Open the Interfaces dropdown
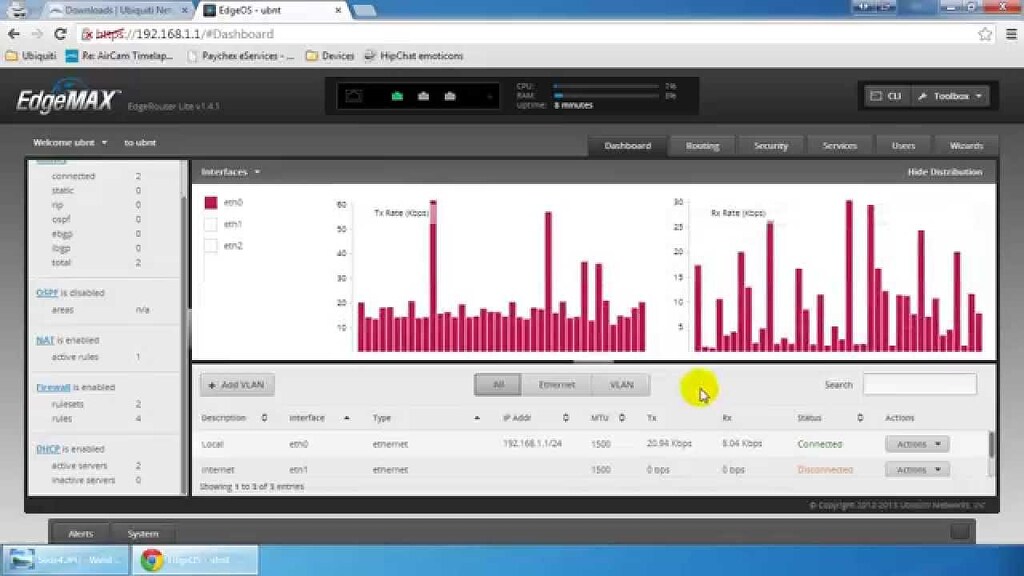Screen dimensions: 1024x576 point(230,171)
